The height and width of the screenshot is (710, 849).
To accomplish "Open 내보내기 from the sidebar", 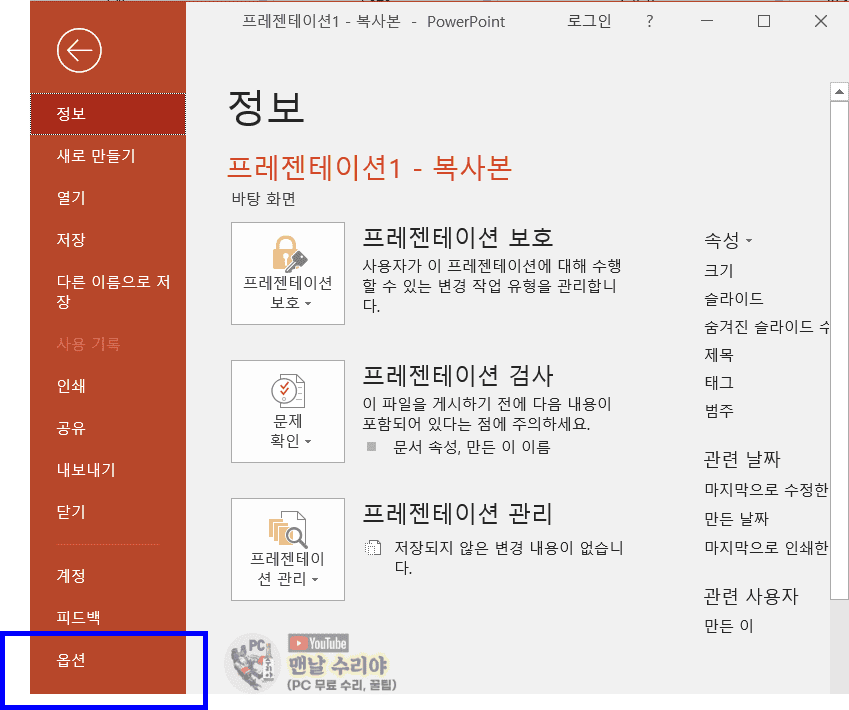I will (x=86, y=470).
